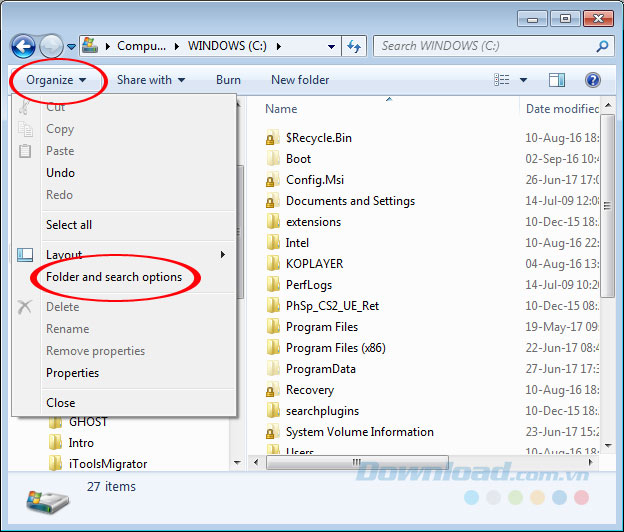Select System Volume Information folder icon
Viewport: 624px width, 532px height.
coord(273,432)
